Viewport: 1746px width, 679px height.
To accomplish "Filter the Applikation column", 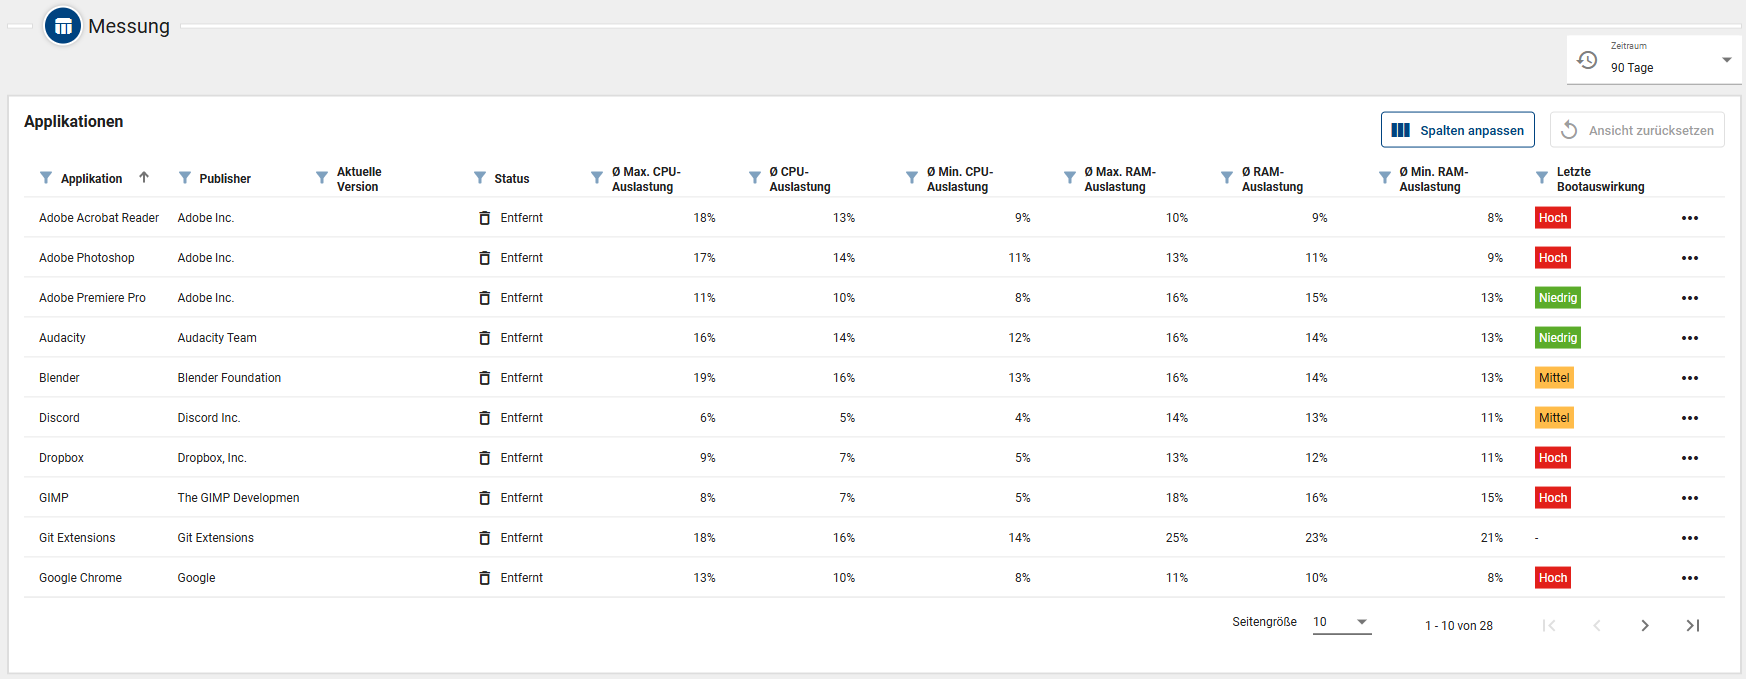I will (46, 178).
